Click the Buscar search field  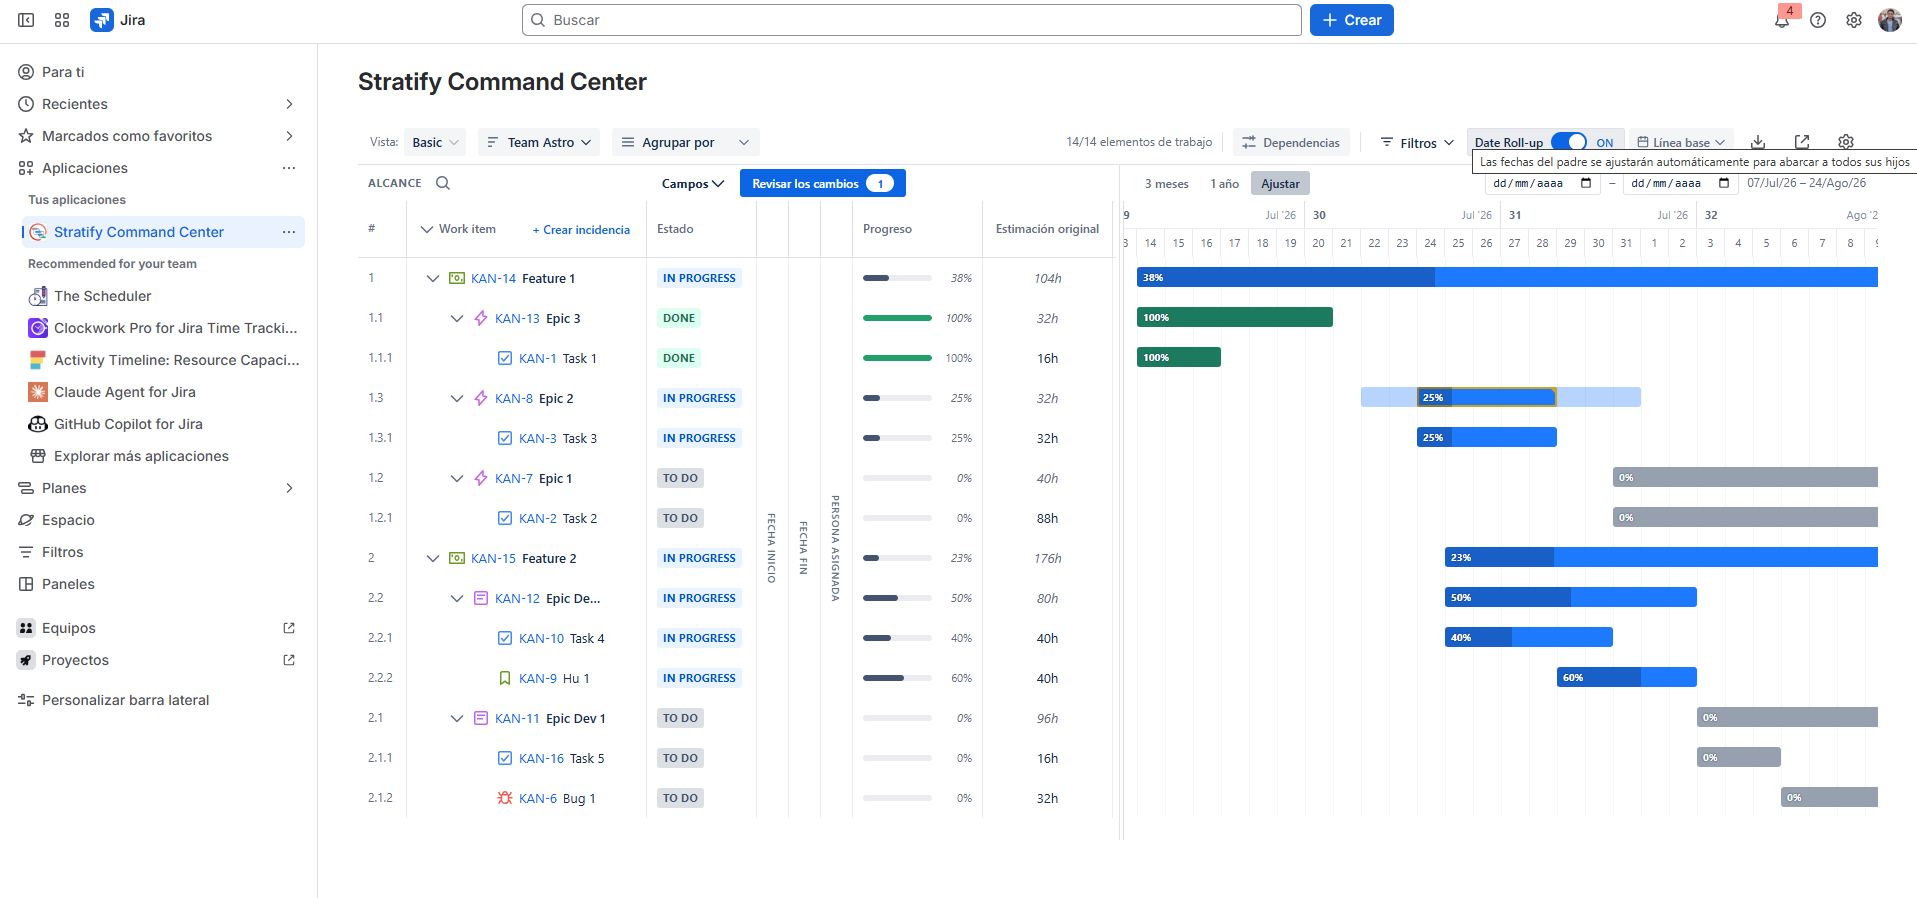coord(912,20)
